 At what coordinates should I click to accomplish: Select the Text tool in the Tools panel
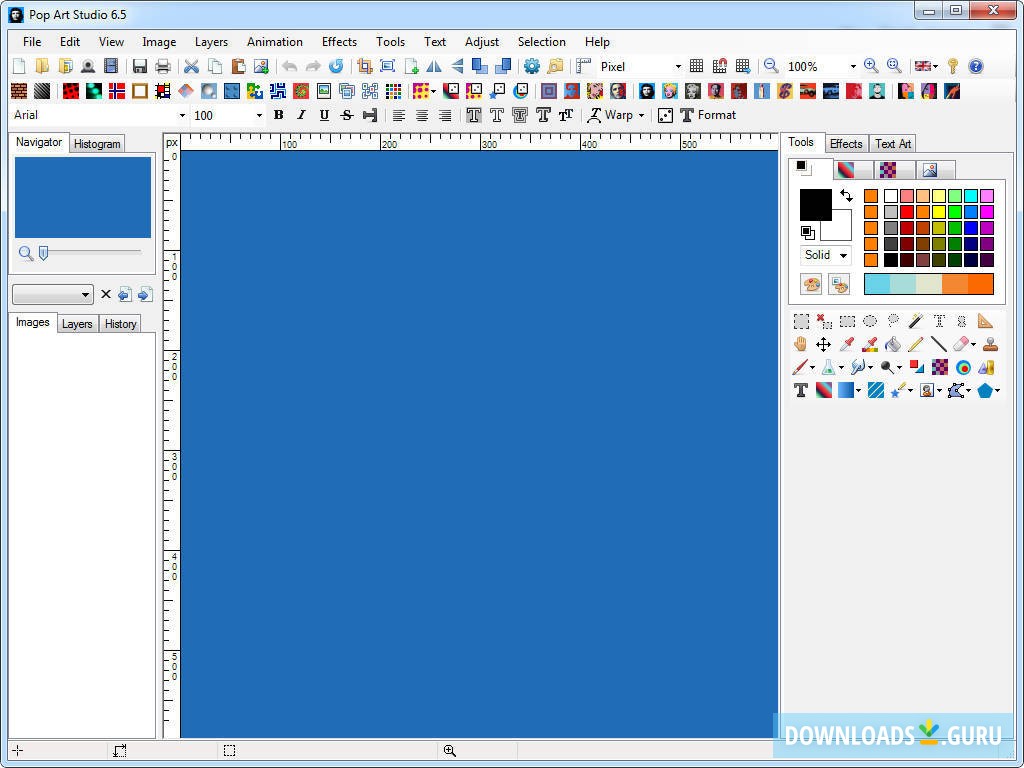click(x=800, y=390)
